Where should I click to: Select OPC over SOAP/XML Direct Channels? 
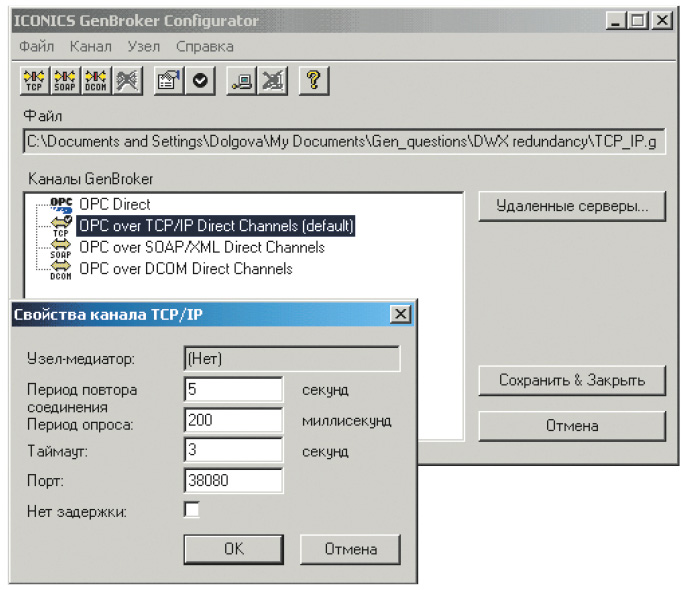(202, 247)
